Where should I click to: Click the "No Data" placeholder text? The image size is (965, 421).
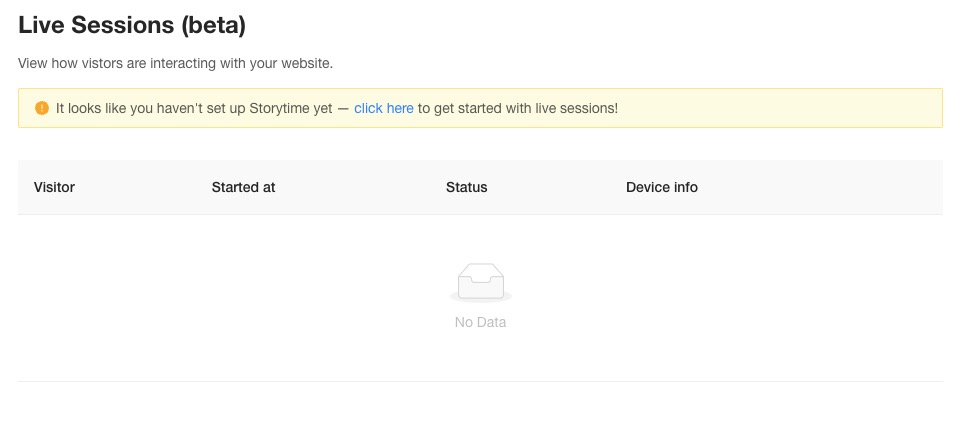coord(480,323)
